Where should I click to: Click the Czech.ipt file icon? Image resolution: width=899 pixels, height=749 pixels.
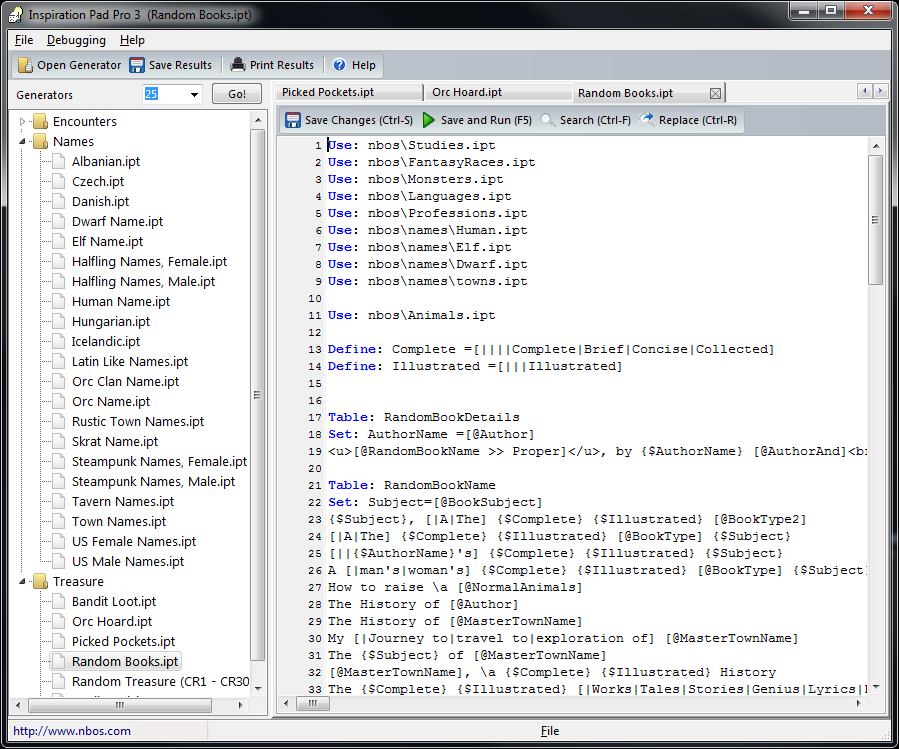[58, 182]
